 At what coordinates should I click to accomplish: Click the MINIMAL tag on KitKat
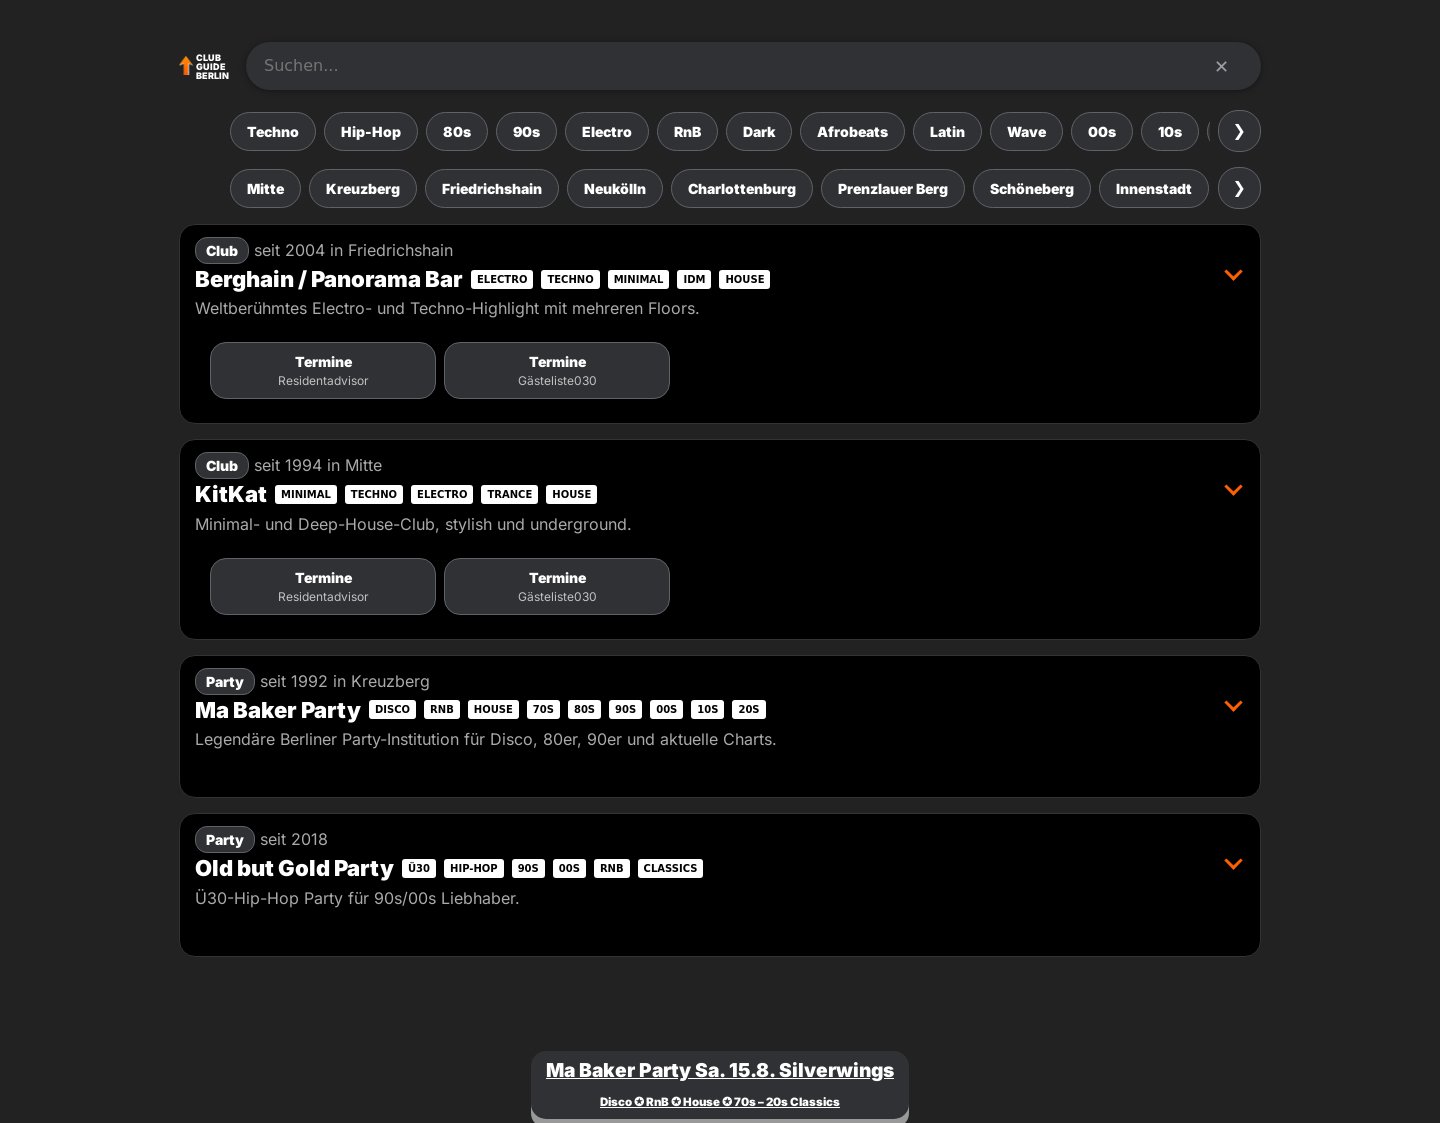pyautogui.click(x=306, y=494)
